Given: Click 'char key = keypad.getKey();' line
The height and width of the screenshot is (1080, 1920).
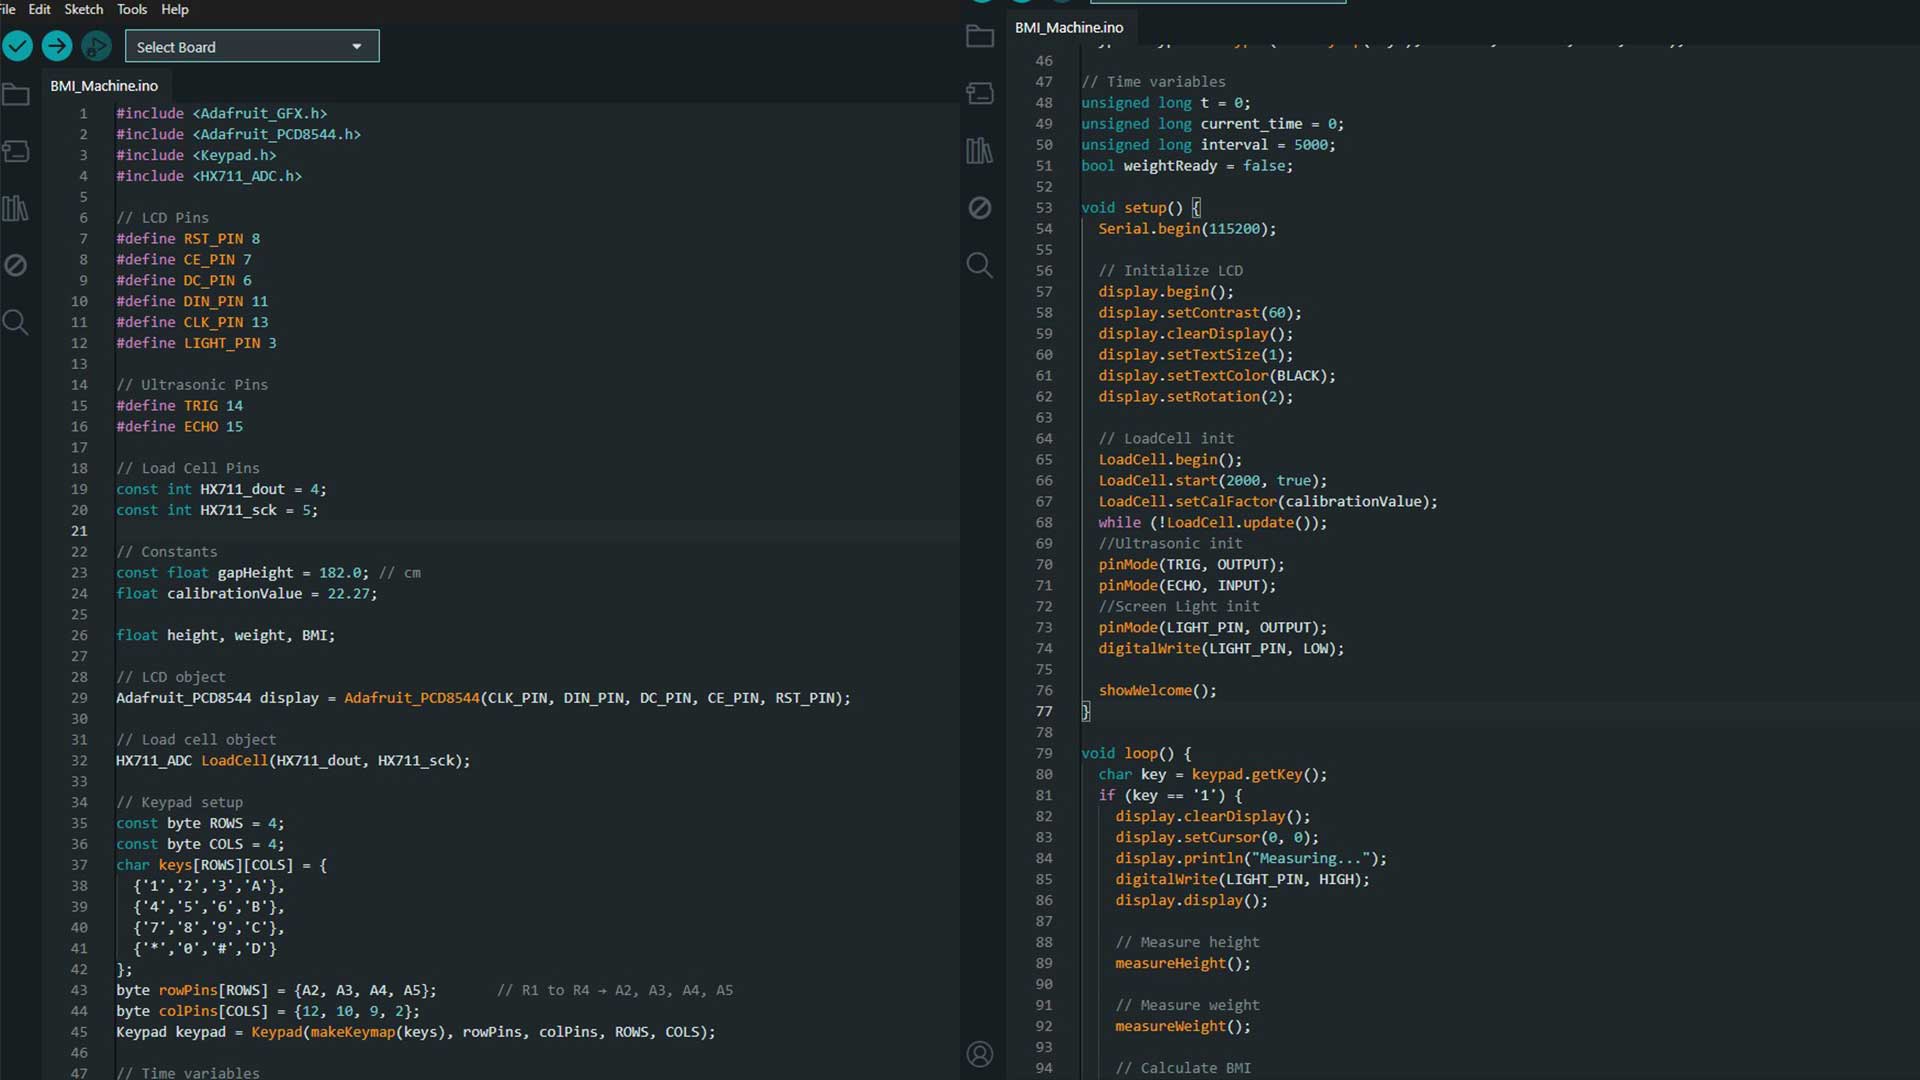Looking at the screenshot, I should [x=1213, y=775].
